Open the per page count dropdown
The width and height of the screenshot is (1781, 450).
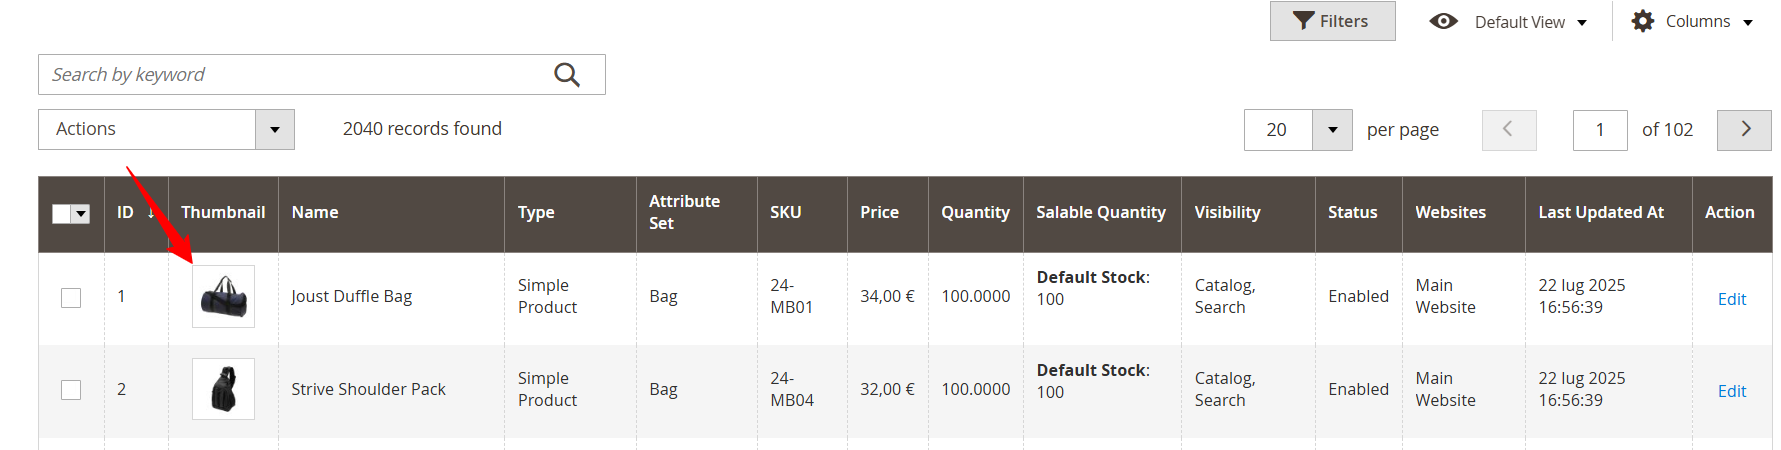pyautogui.click(x=1332, y=130)
